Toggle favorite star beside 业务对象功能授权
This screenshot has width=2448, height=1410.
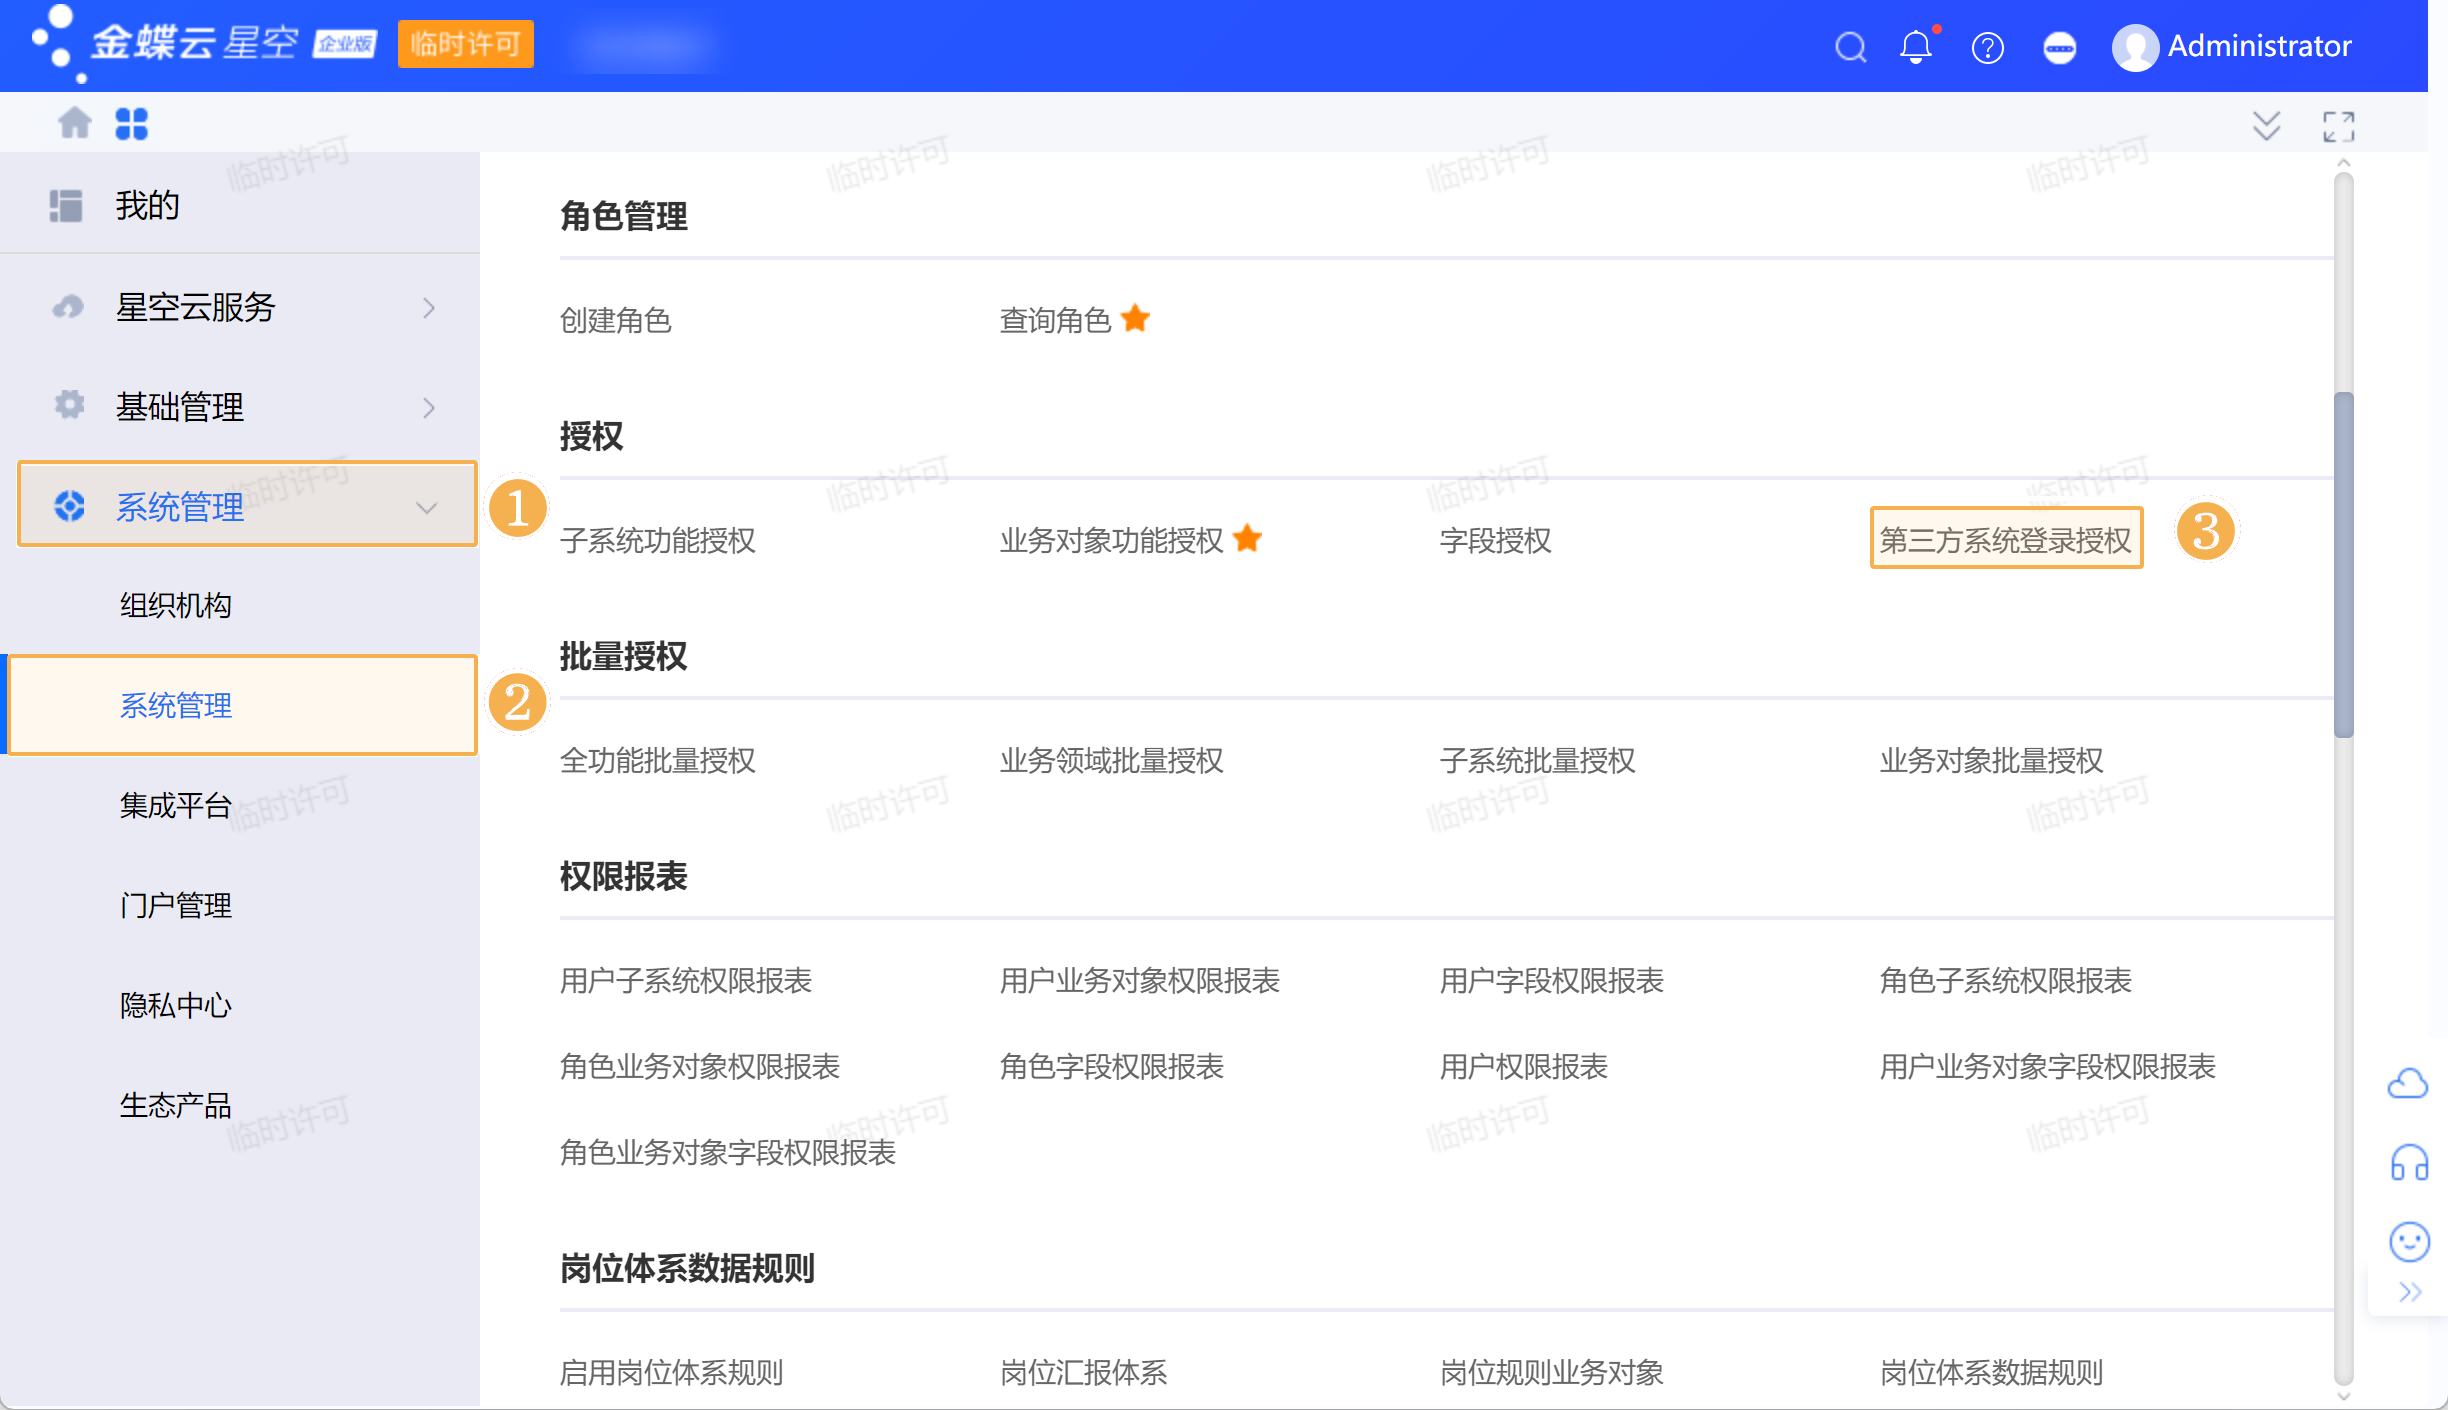pos(1247,539)
